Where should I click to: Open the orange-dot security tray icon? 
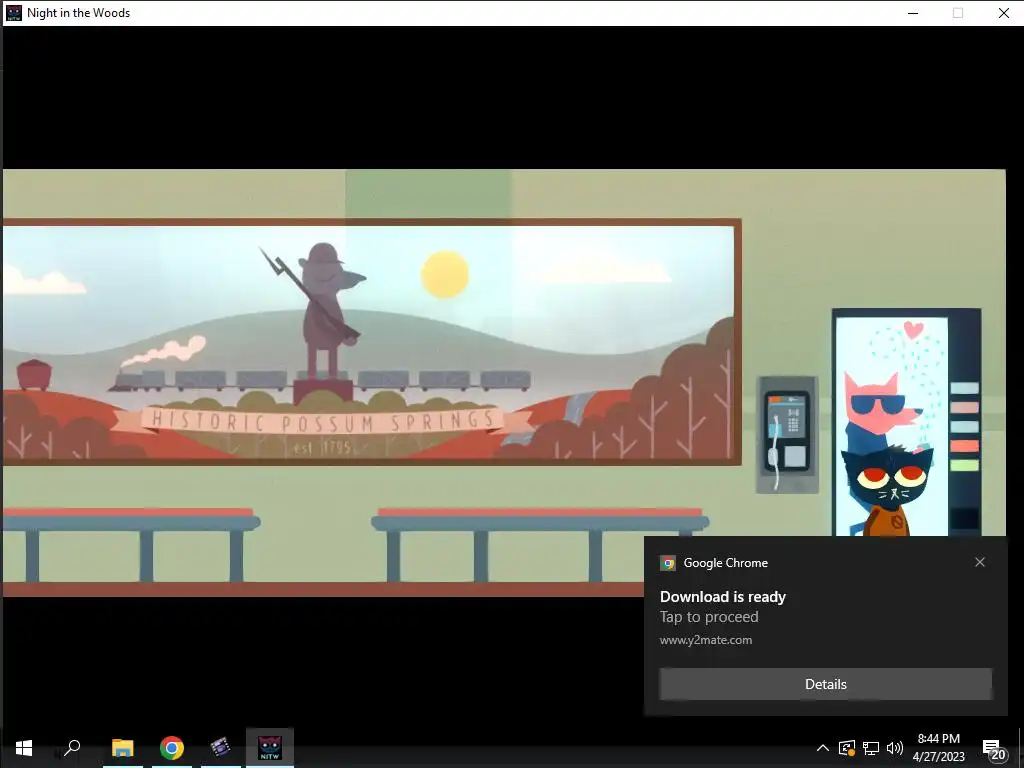(x=847, y=748)
